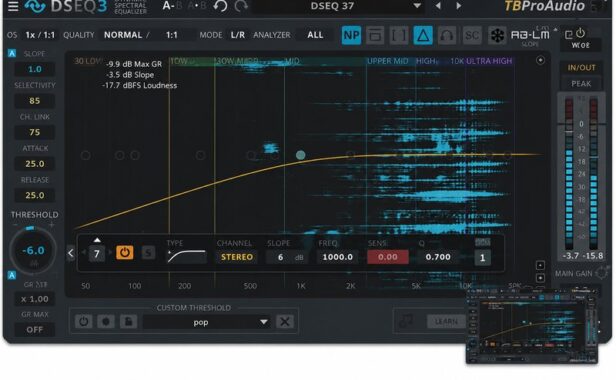Undo the last change
The image size is (616, 380).
[220, 6]
